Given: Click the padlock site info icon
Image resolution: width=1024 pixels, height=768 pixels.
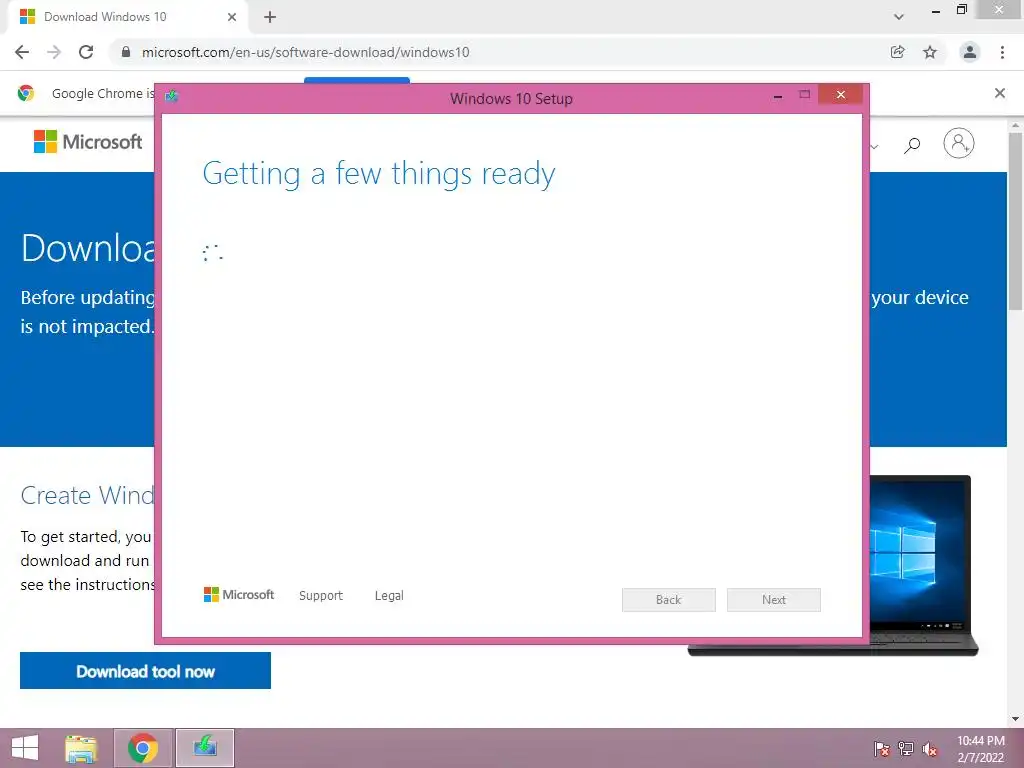Looking at the screenshot, I should tap(126, 52).
